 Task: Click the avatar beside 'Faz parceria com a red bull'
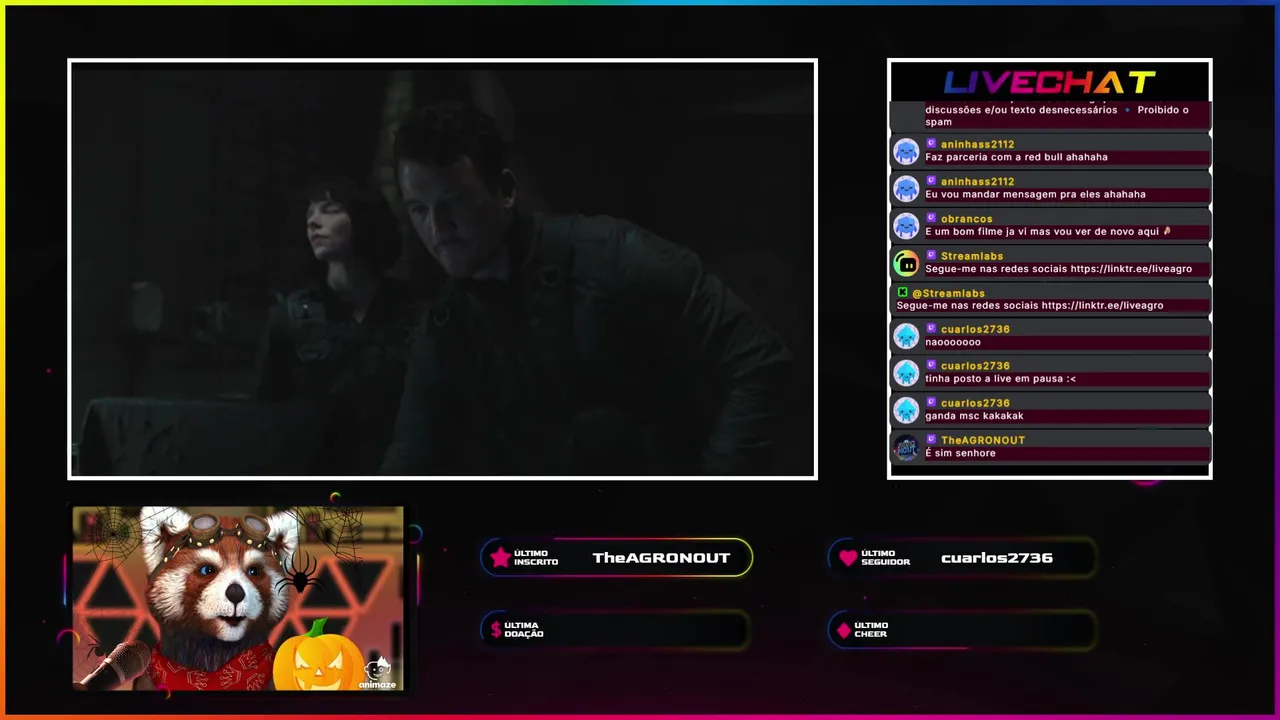906,151
